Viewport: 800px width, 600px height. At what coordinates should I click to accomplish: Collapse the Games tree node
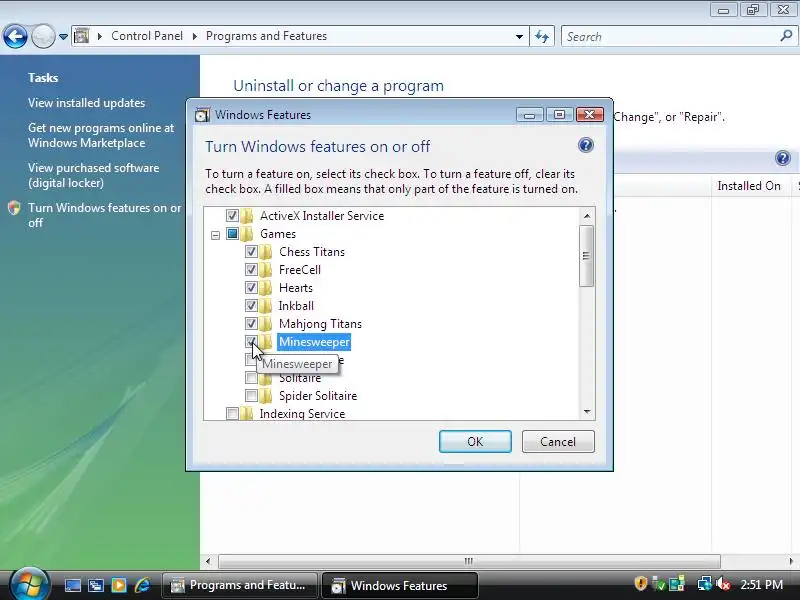click(x=215, y=235)
